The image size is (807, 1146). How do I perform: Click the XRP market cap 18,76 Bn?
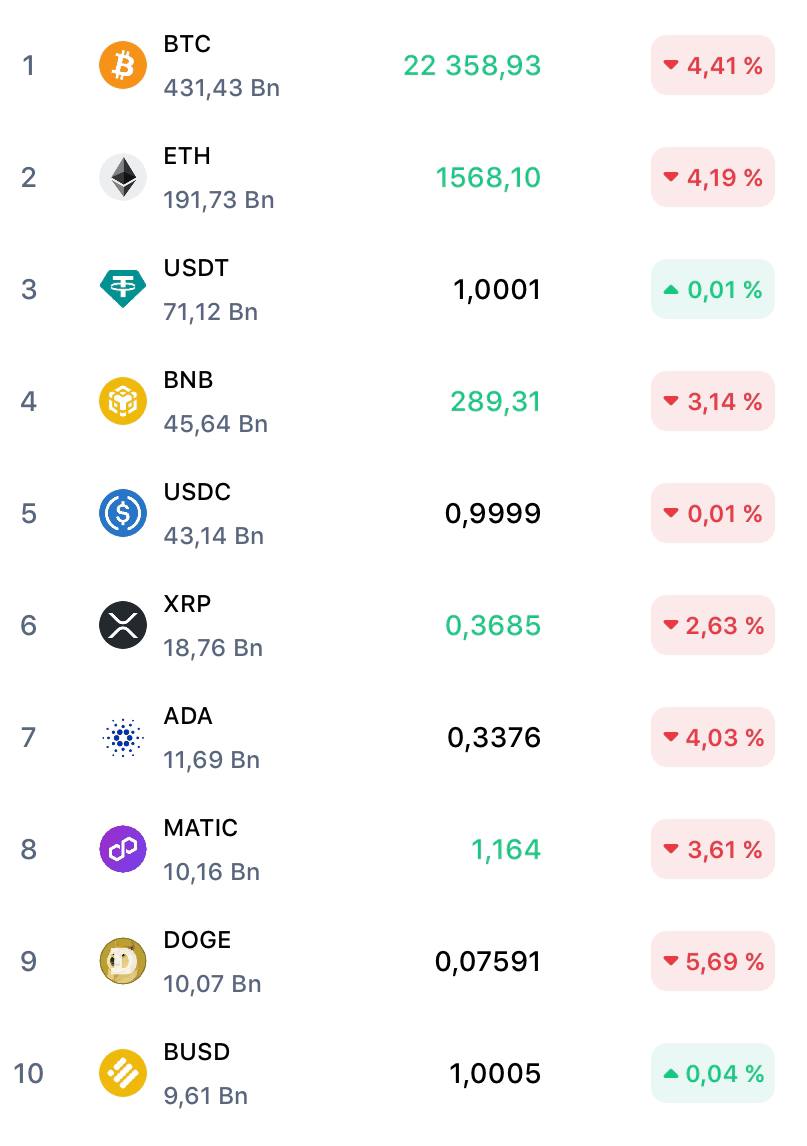213,648
